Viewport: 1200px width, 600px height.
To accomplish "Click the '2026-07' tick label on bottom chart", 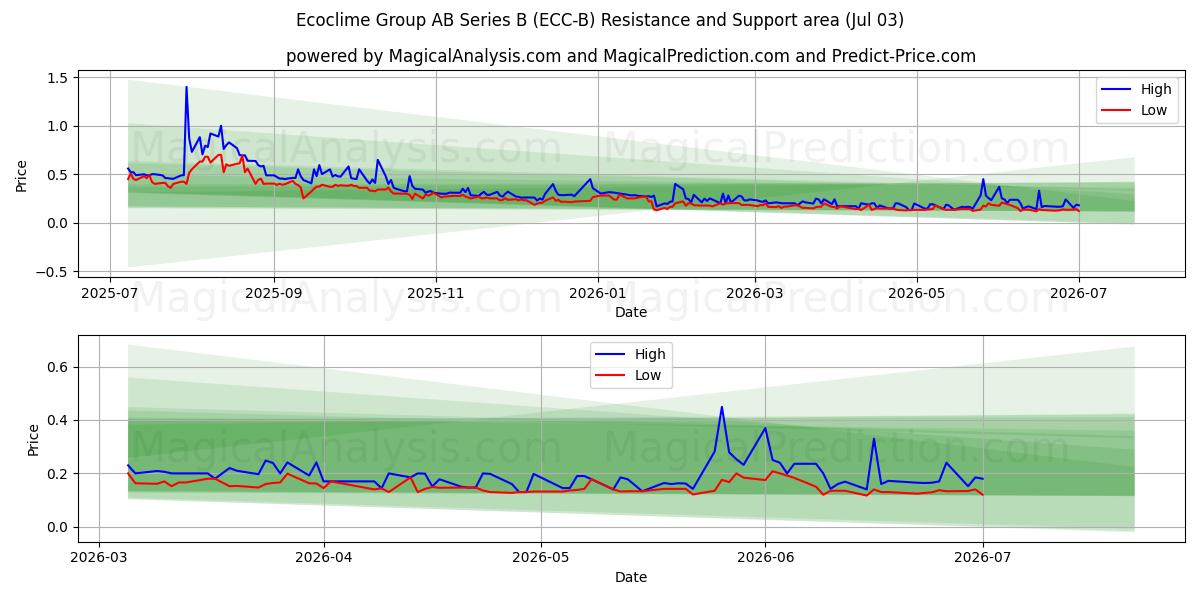I will pyautogui.click(x=983, y=560).
